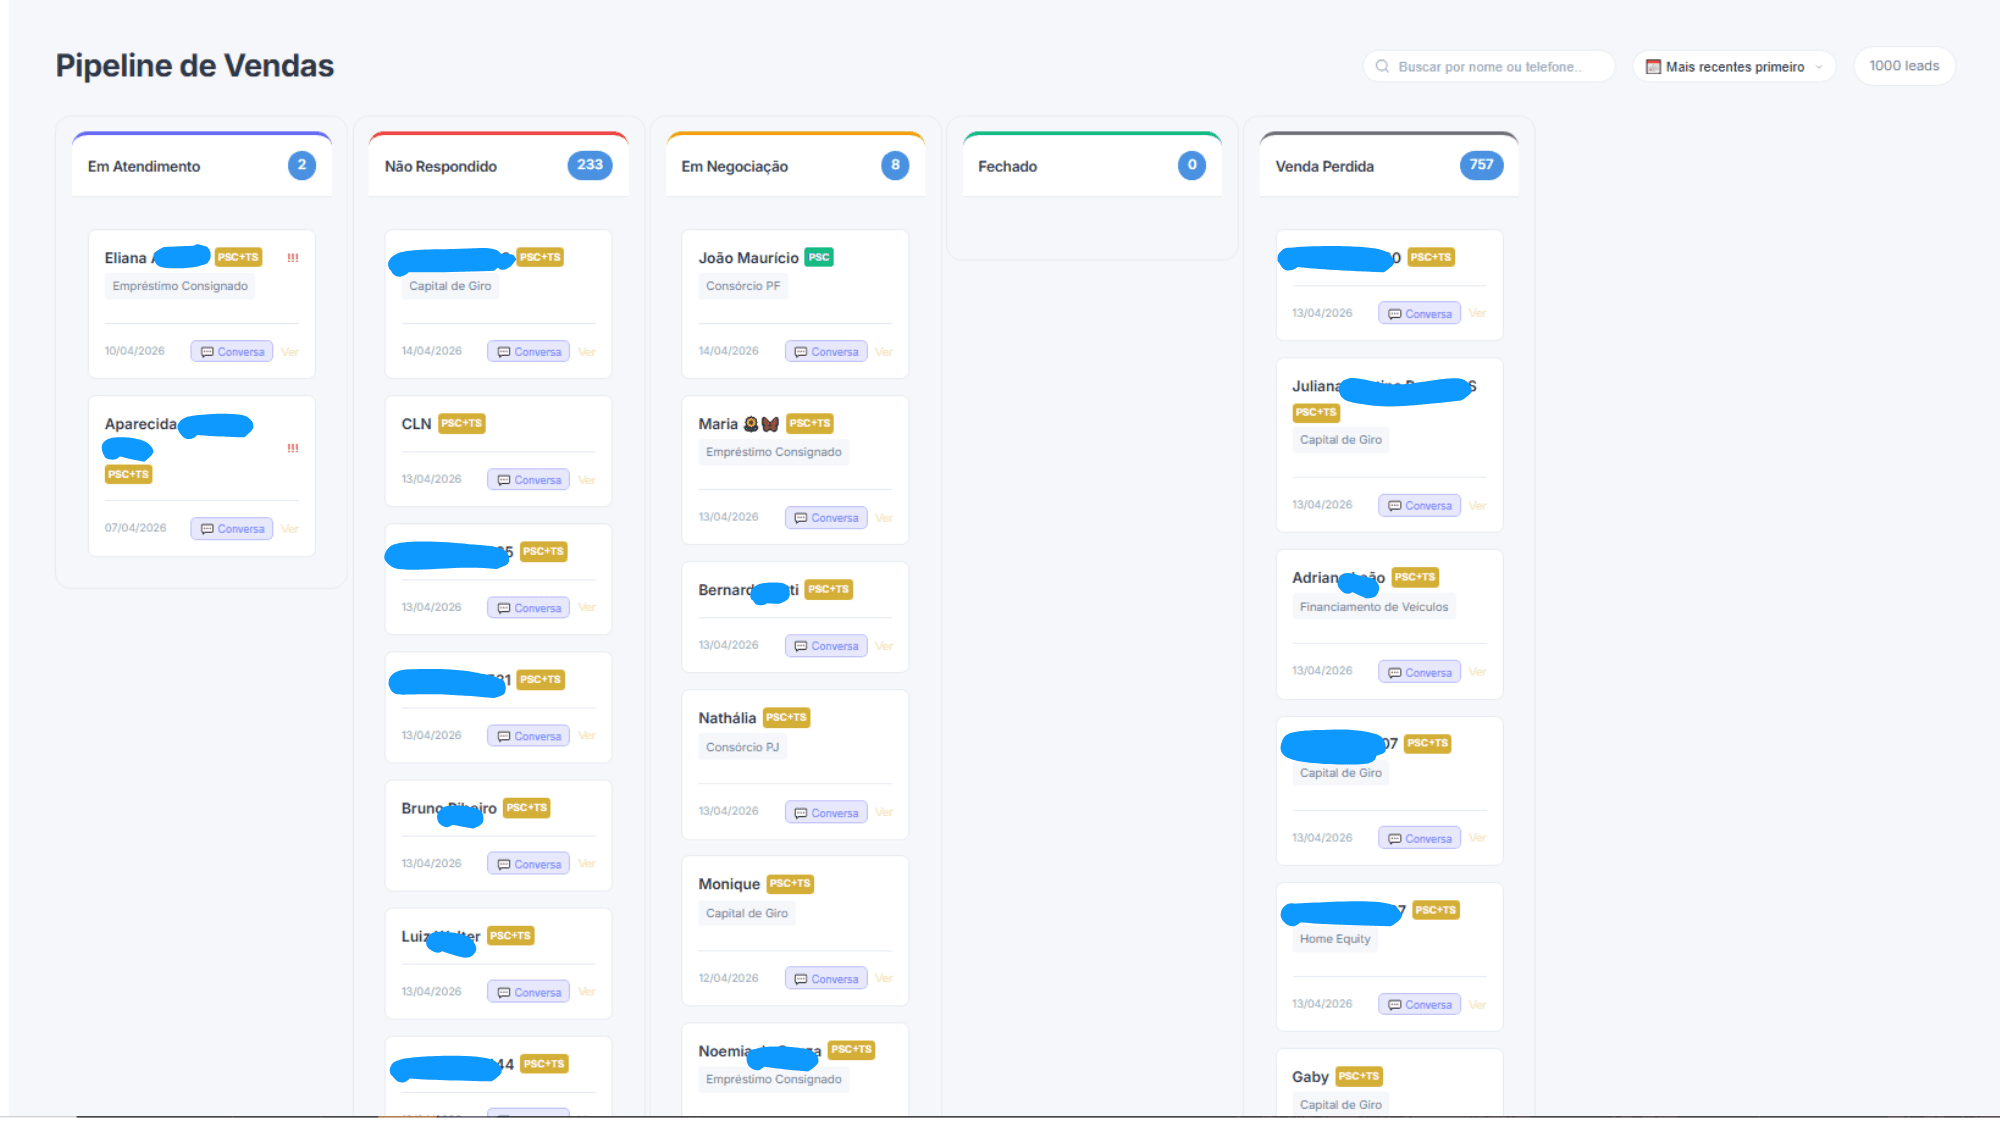Click the Em Atendimento count badge
Image resolution: width=2000 pixels, height=1125 pixels.
click(302, 165)
